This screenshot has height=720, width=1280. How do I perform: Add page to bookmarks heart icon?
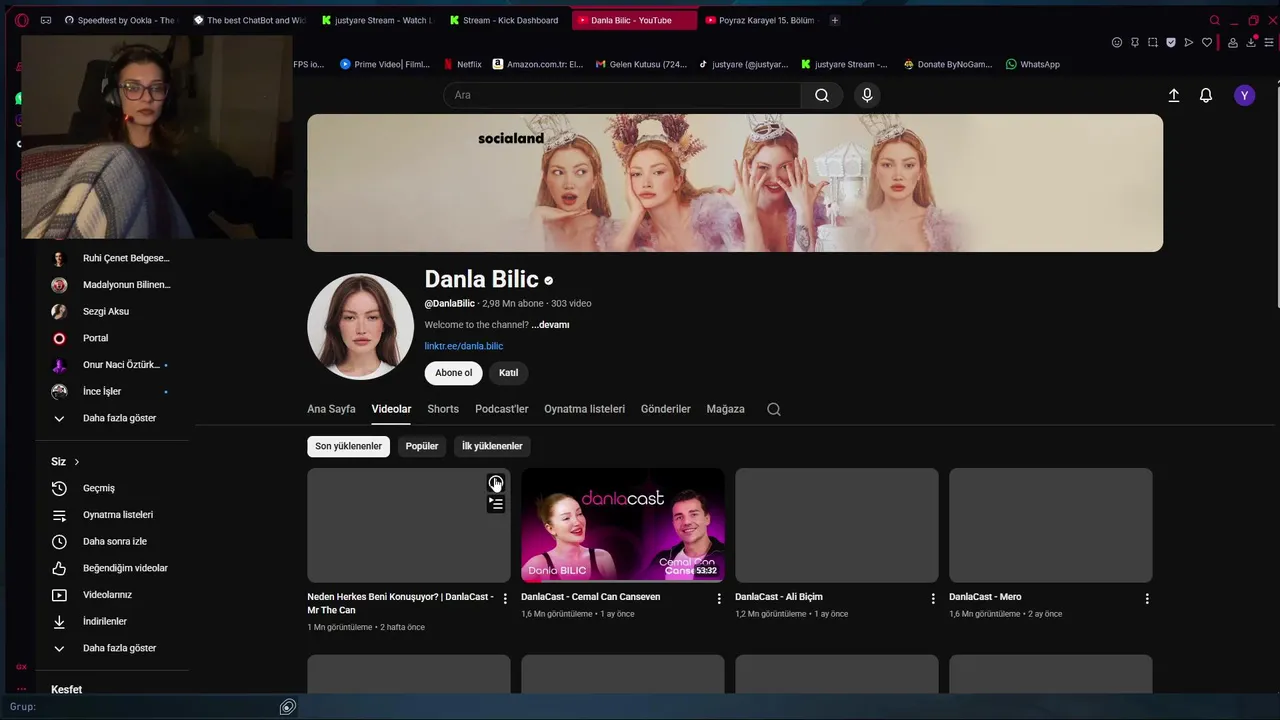click(1207, 42)
